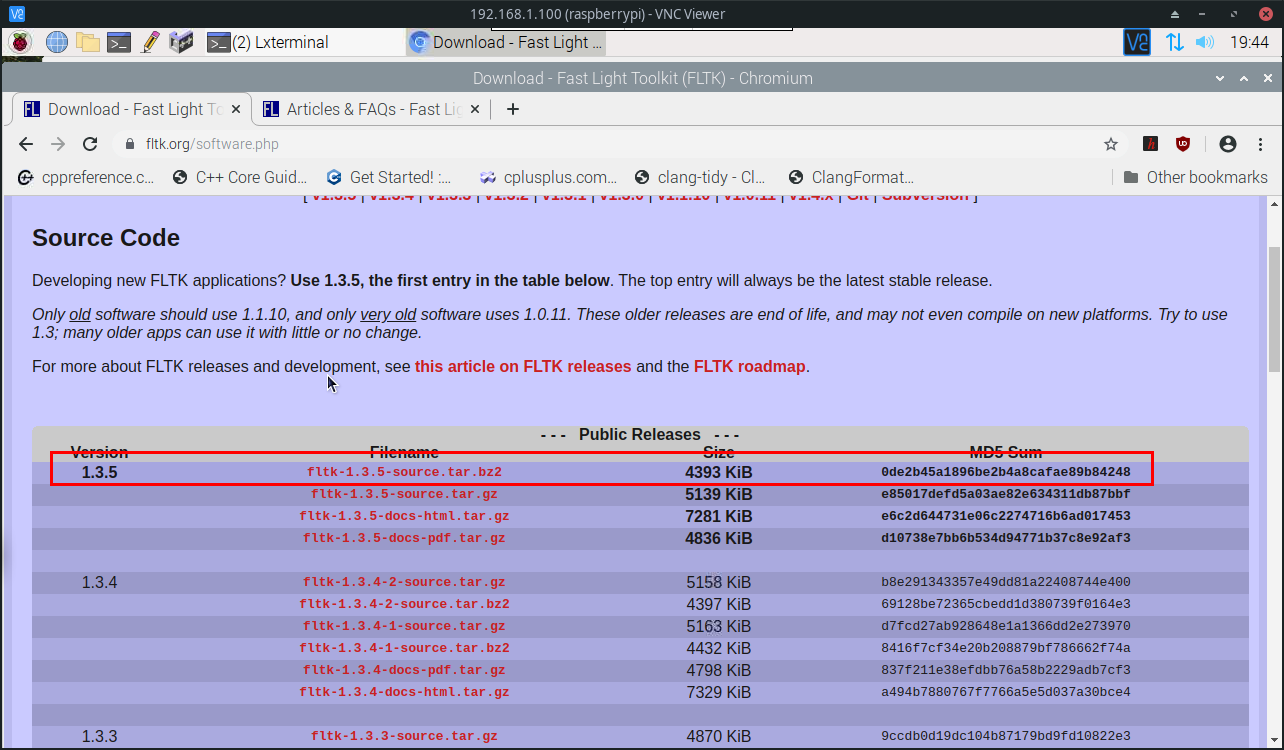This screenshot has height=750, width=1284.
Task: Open the Chromium profile avatar icon
Action: [x=1228, y=144]
